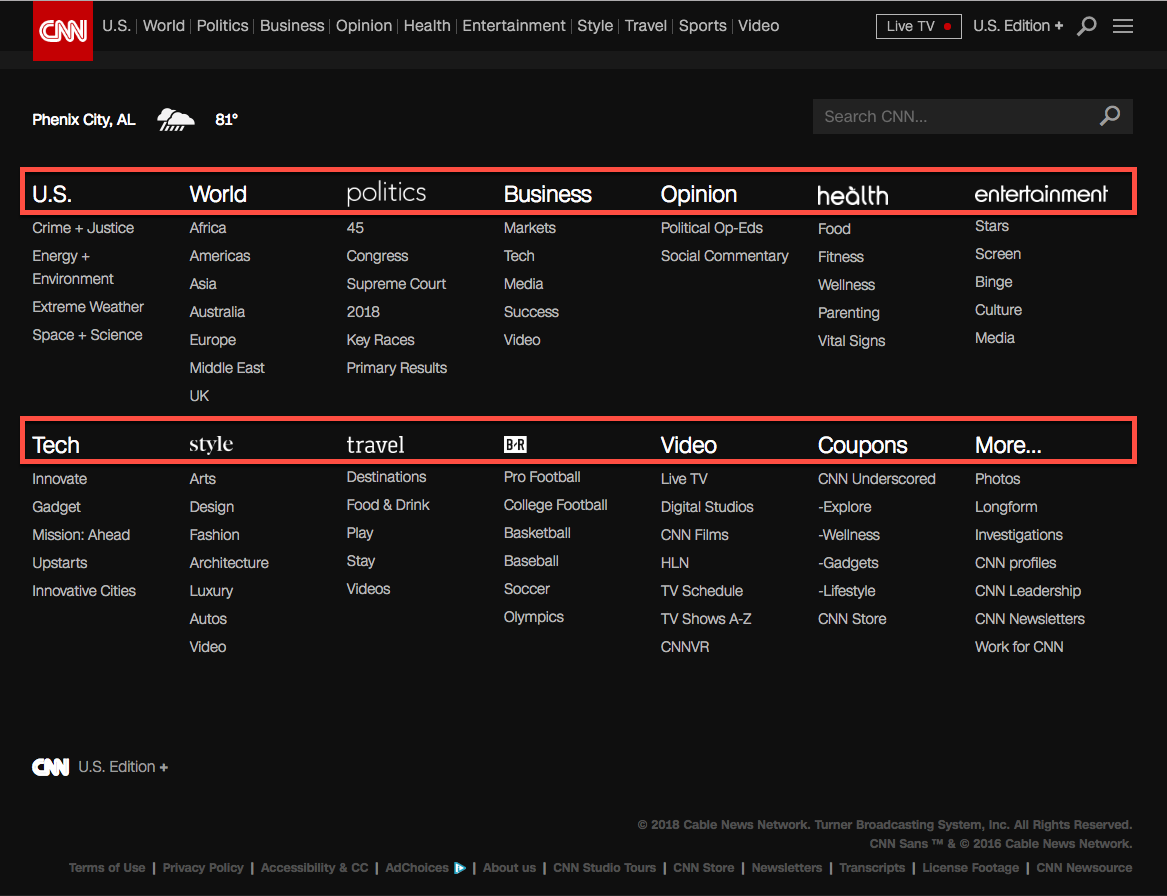The width and height of the screenshot is (1167, 896).
Task: Submit search with search box magnifier icon
Action: pyautogui.click(x=1109, y=116)
